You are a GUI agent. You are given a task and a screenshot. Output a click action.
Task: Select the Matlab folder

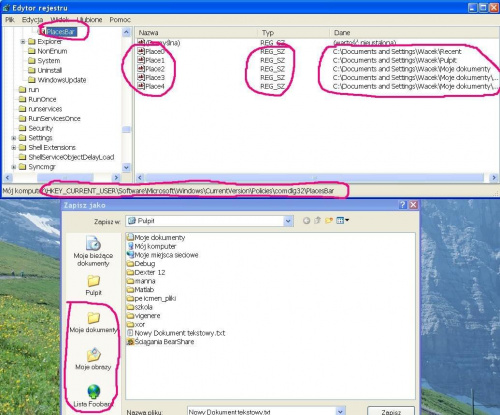click(140, 290)
